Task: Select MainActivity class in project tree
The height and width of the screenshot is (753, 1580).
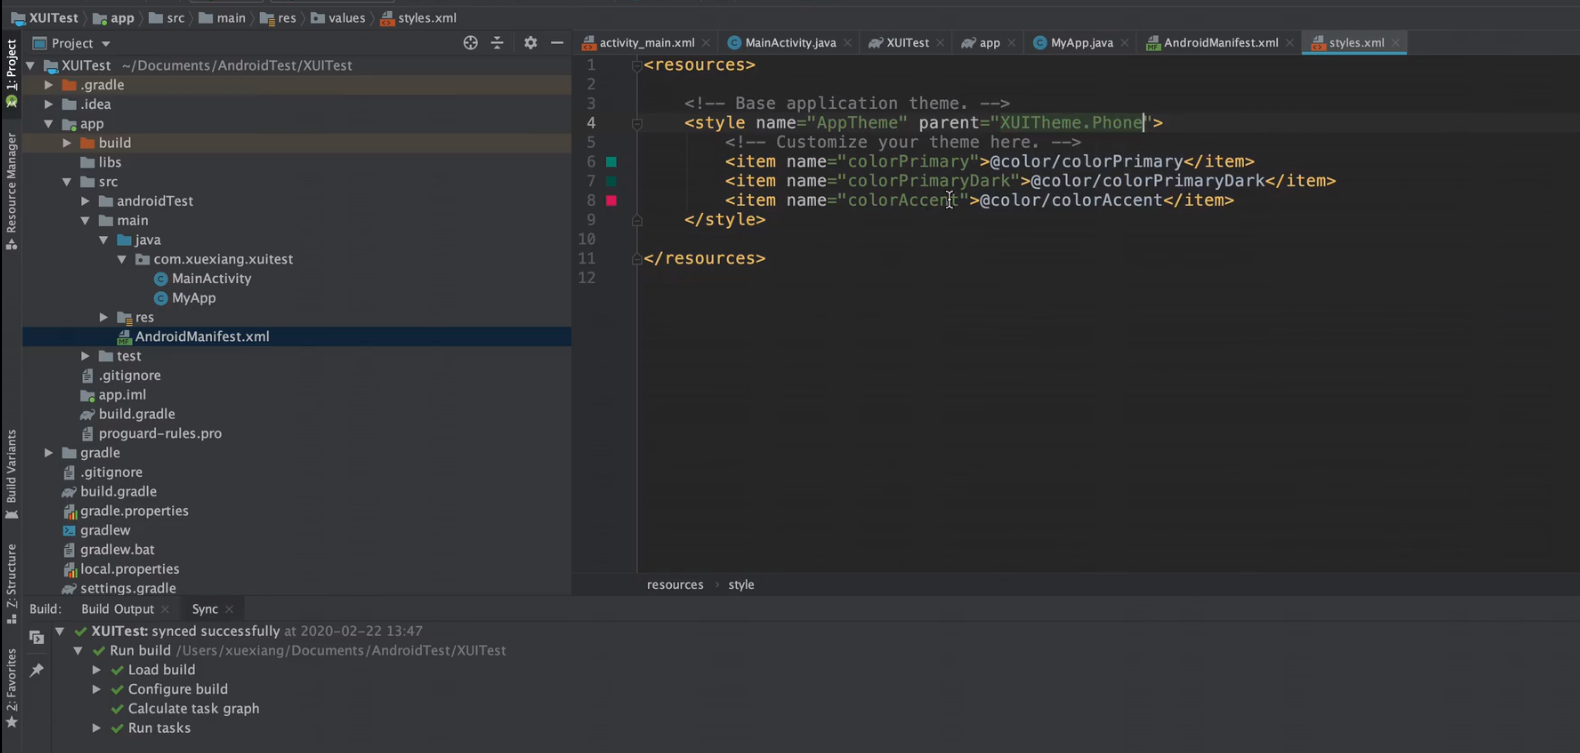Action: [211, 279]
